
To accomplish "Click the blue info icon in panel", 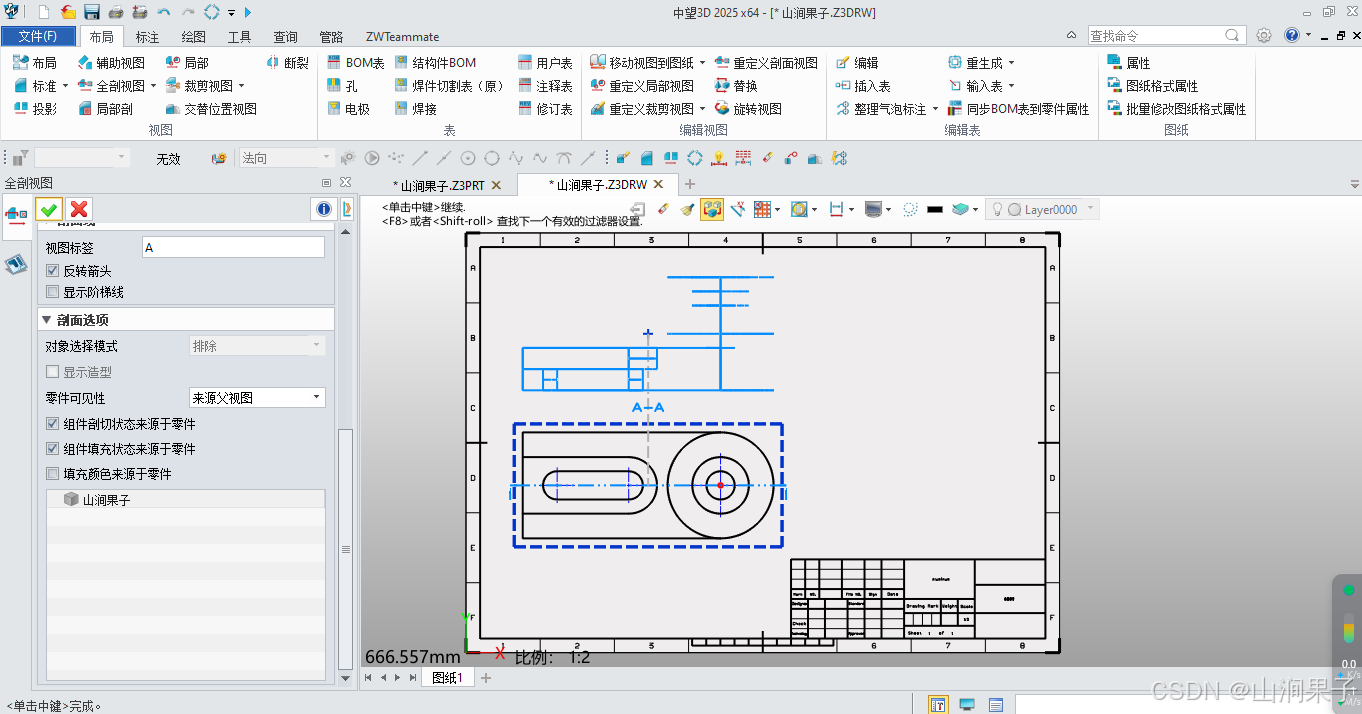I will [x=324, y=209].
